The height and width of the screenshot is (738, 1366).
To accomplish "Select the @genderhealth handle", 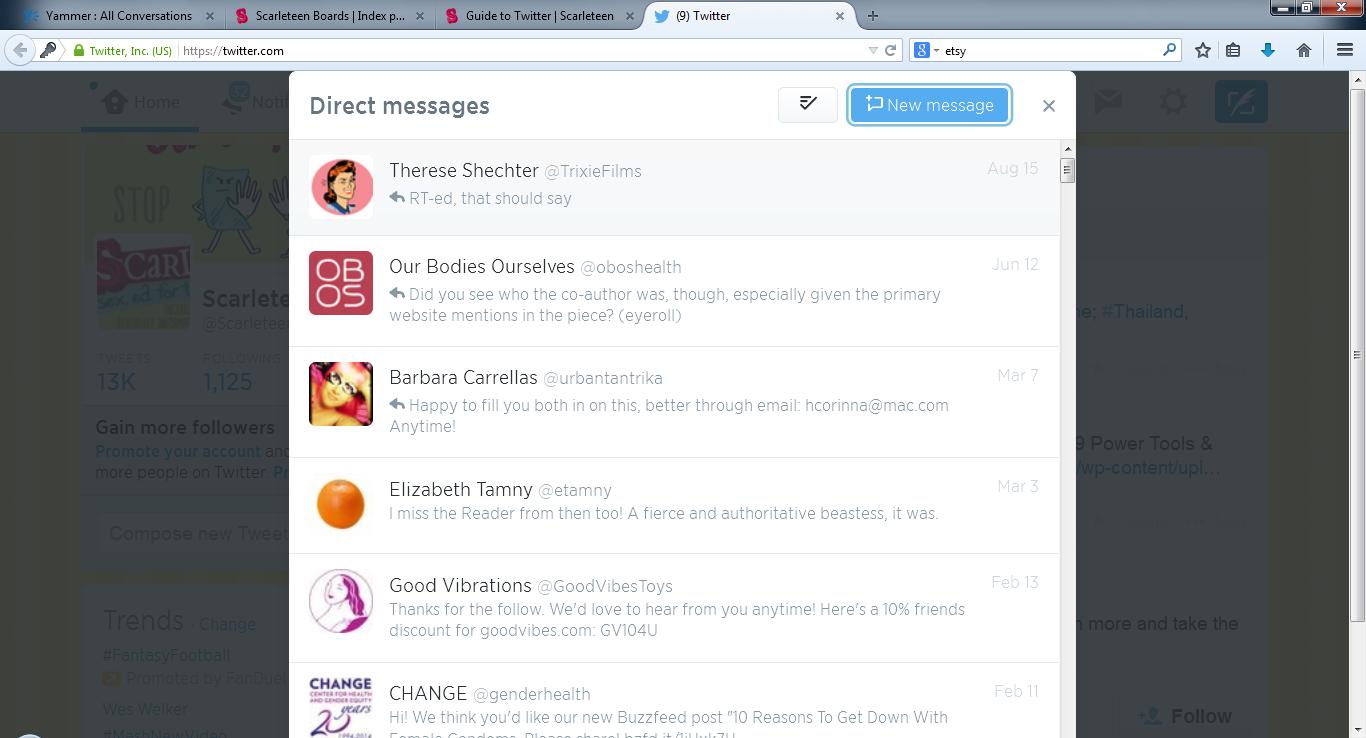I will [x=532, y=694].
